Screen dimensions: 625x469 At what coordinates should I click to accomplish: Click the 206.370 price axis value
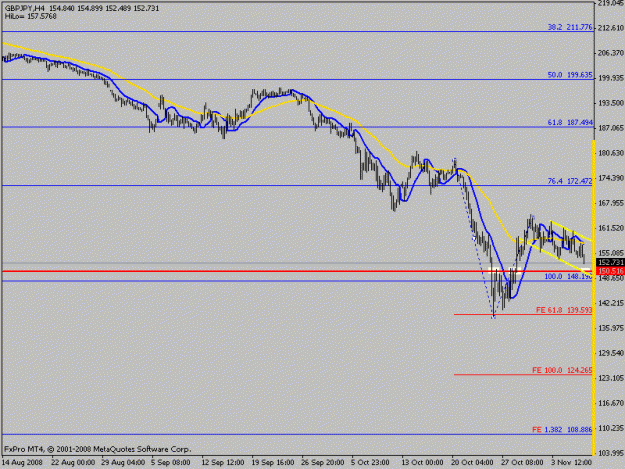click(x=611, y=53)
